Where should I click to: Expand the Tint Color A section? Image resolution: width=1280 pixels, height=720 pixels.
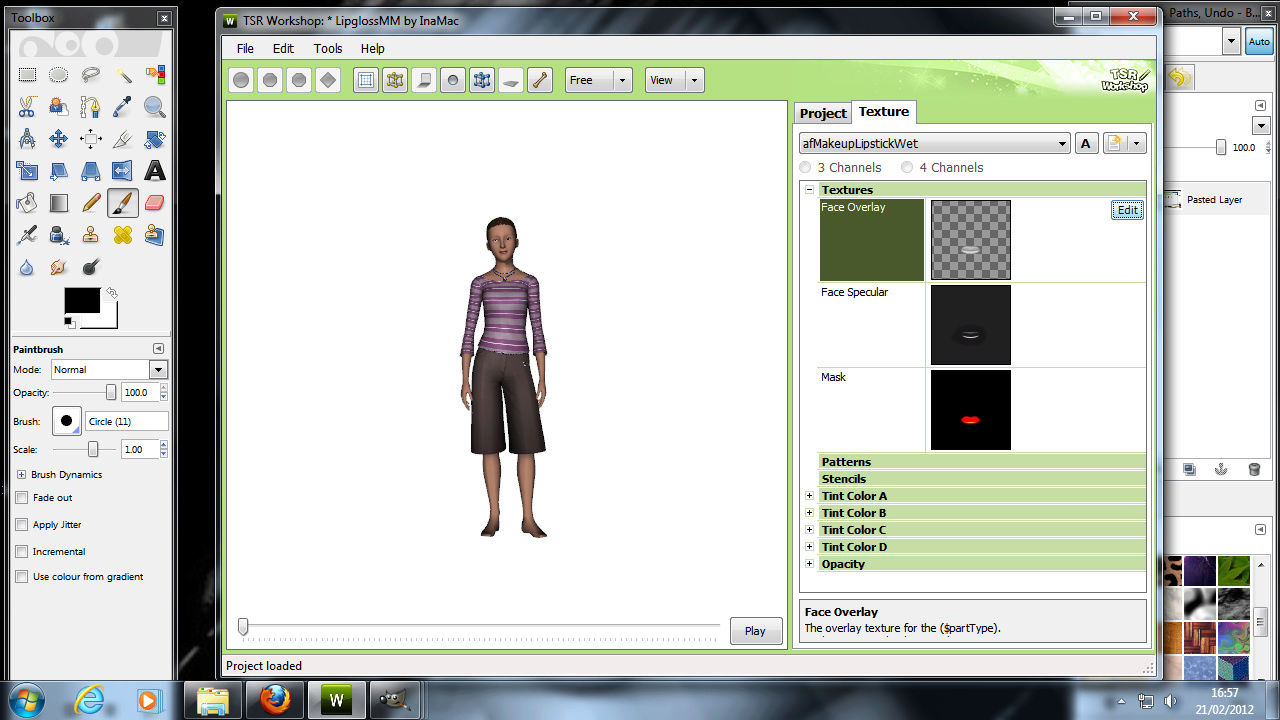[x=809, y=496]
